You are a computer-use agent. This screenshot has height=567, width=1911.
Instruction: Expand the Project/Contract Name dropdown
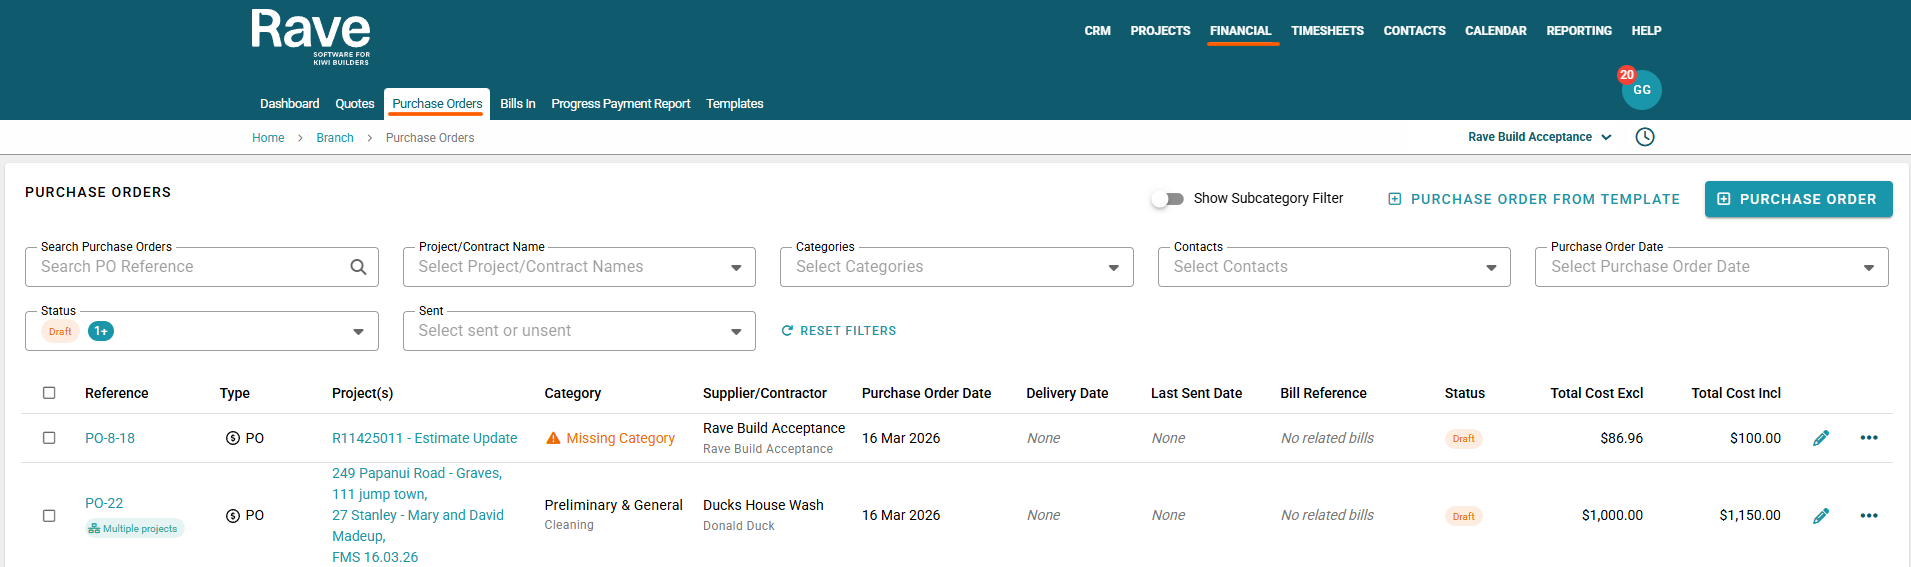click(736, 268)
